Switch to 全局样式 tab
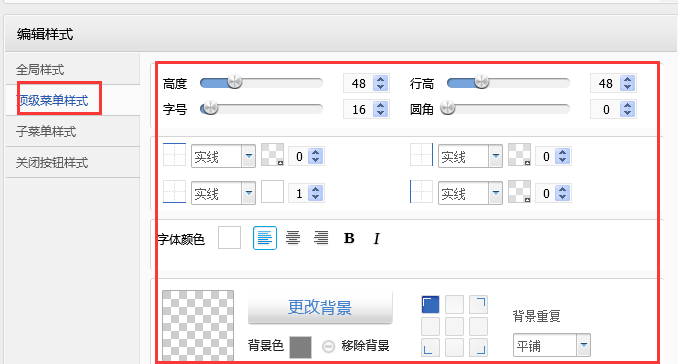Image resolution: width=678 pixels, height=364 pixels. coord(40,70)
